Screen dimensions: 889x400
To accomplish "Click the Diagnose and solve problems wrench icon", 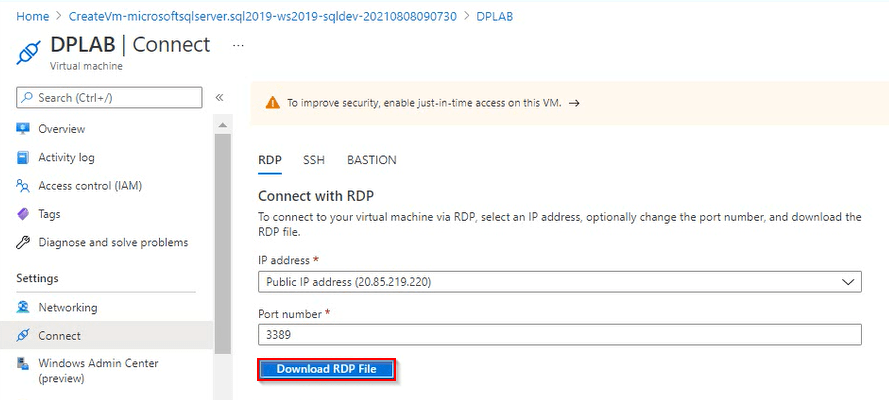I will [23, 242].
